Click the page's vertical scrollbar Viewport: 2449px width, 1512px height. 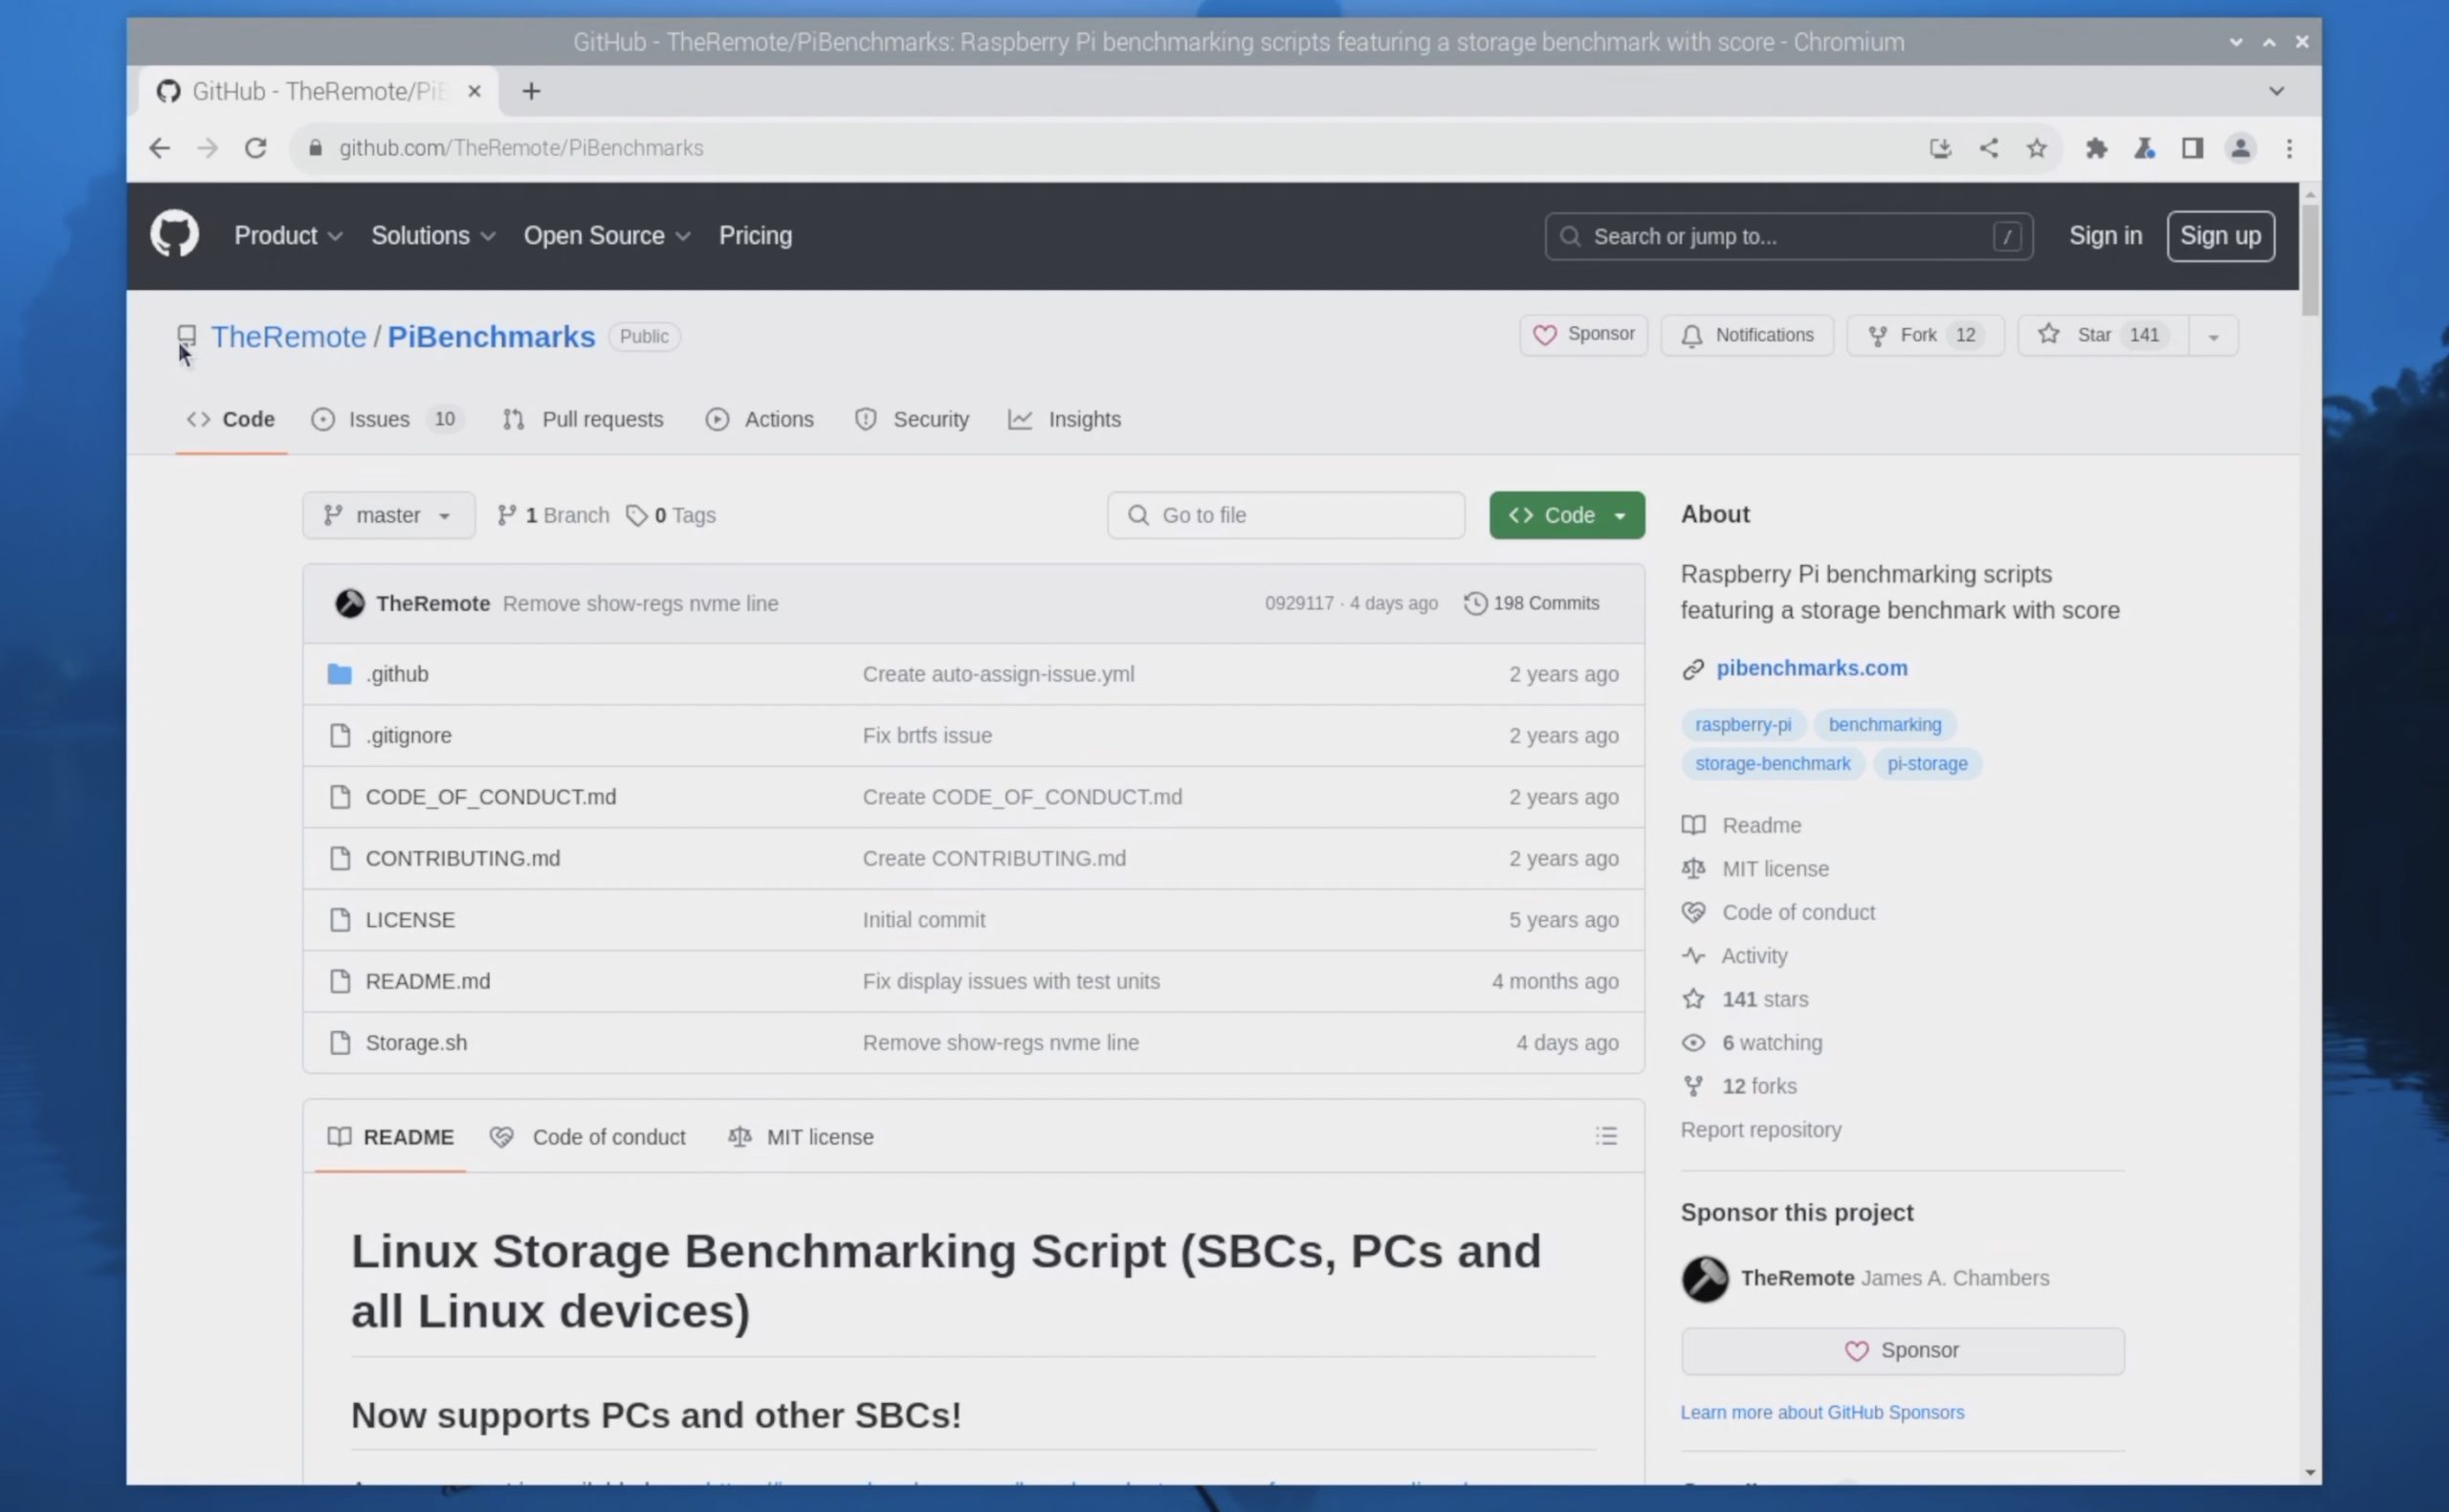click(2309, 260)
